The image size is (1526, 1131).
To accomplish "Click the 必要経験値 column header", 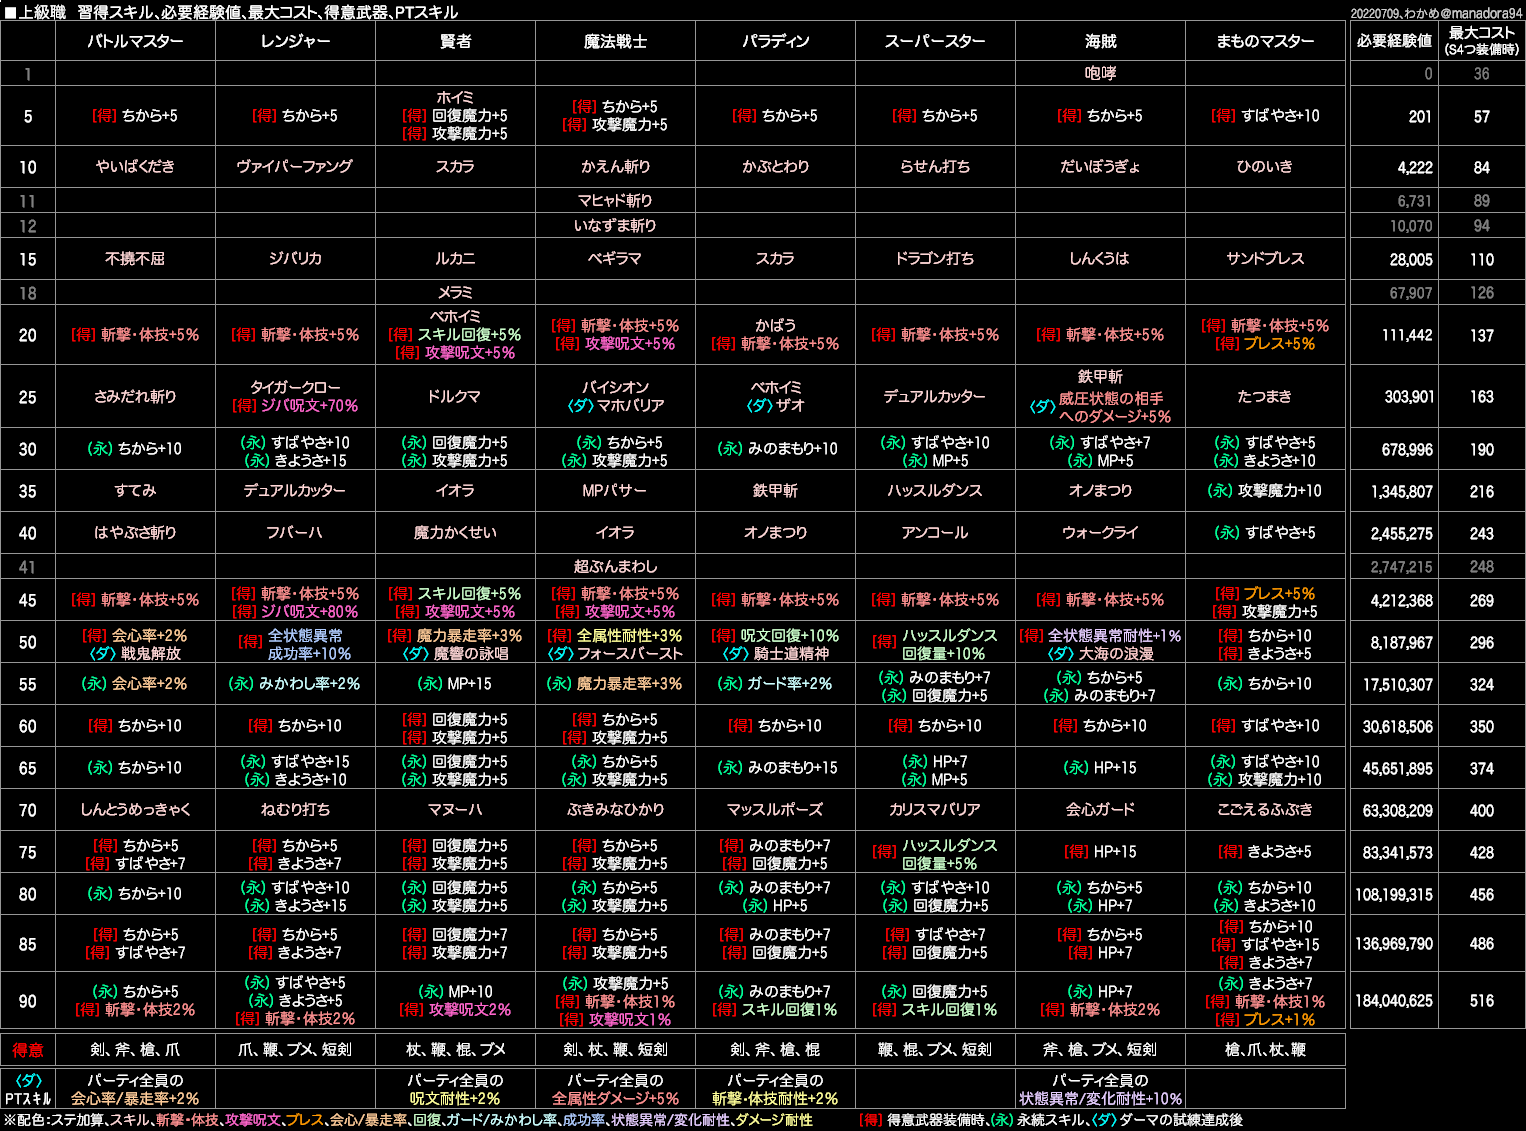I will point(1394,42).
